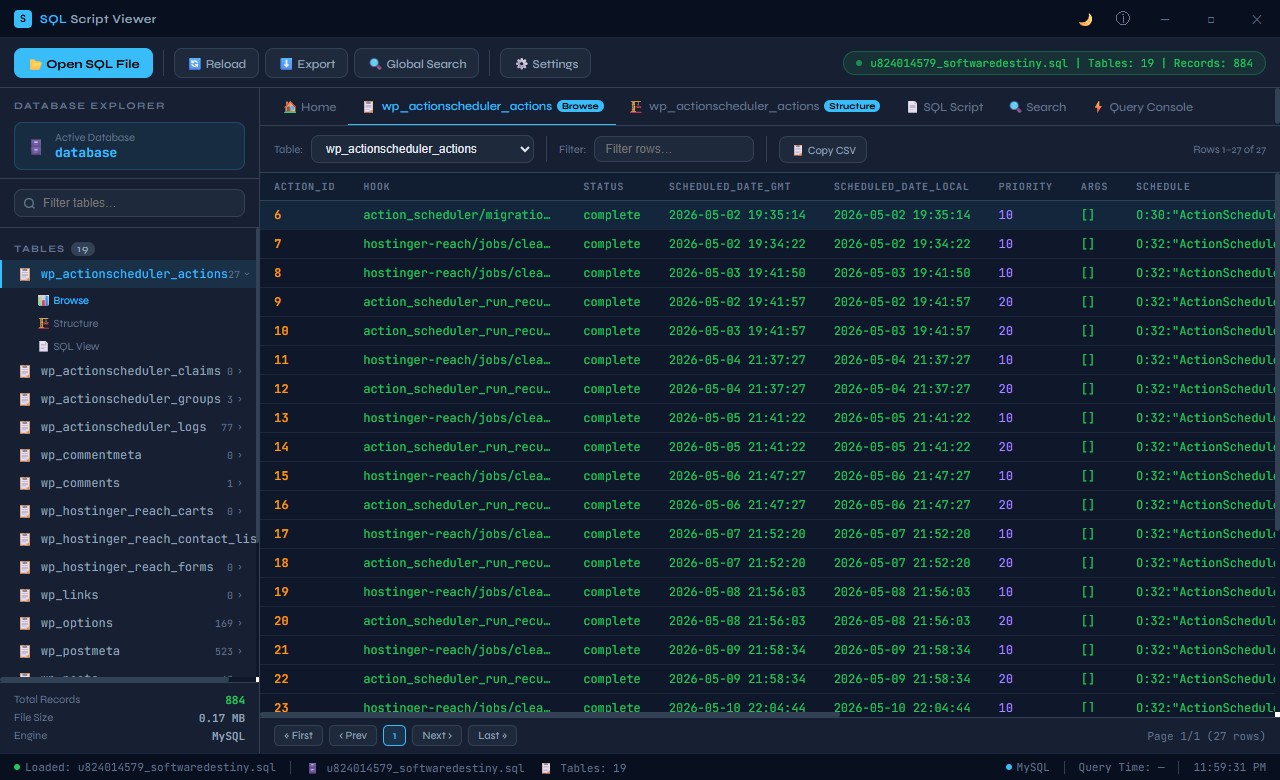Click the horizontal scrollbar below the table
1280x780 pixels.
(550, 714)
